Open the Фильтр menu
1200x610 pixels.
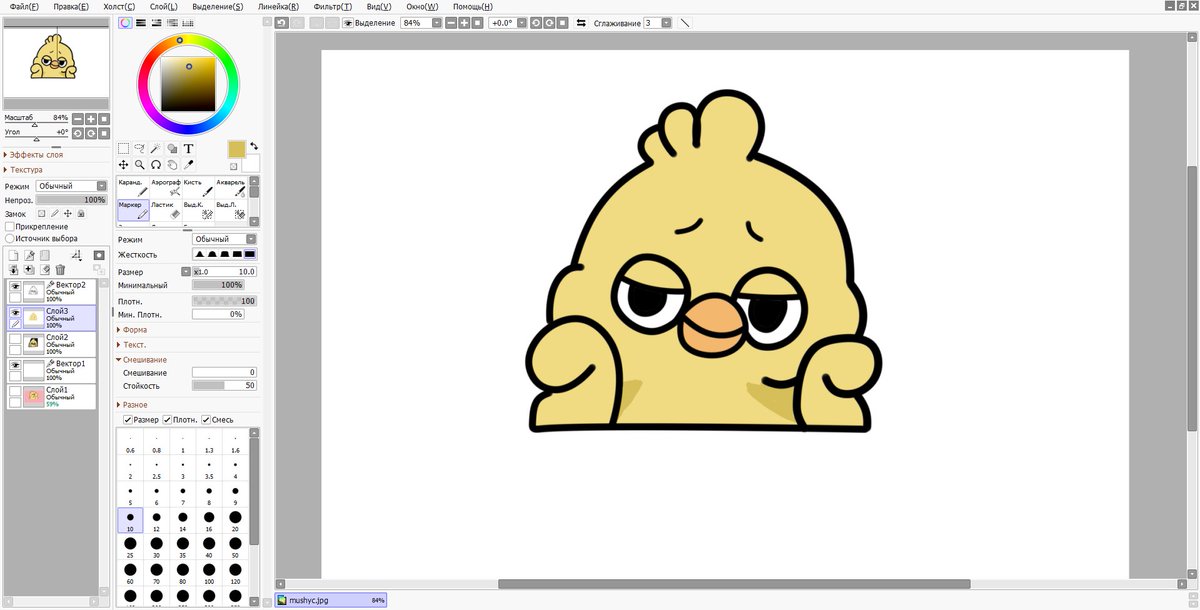(332, 6)
